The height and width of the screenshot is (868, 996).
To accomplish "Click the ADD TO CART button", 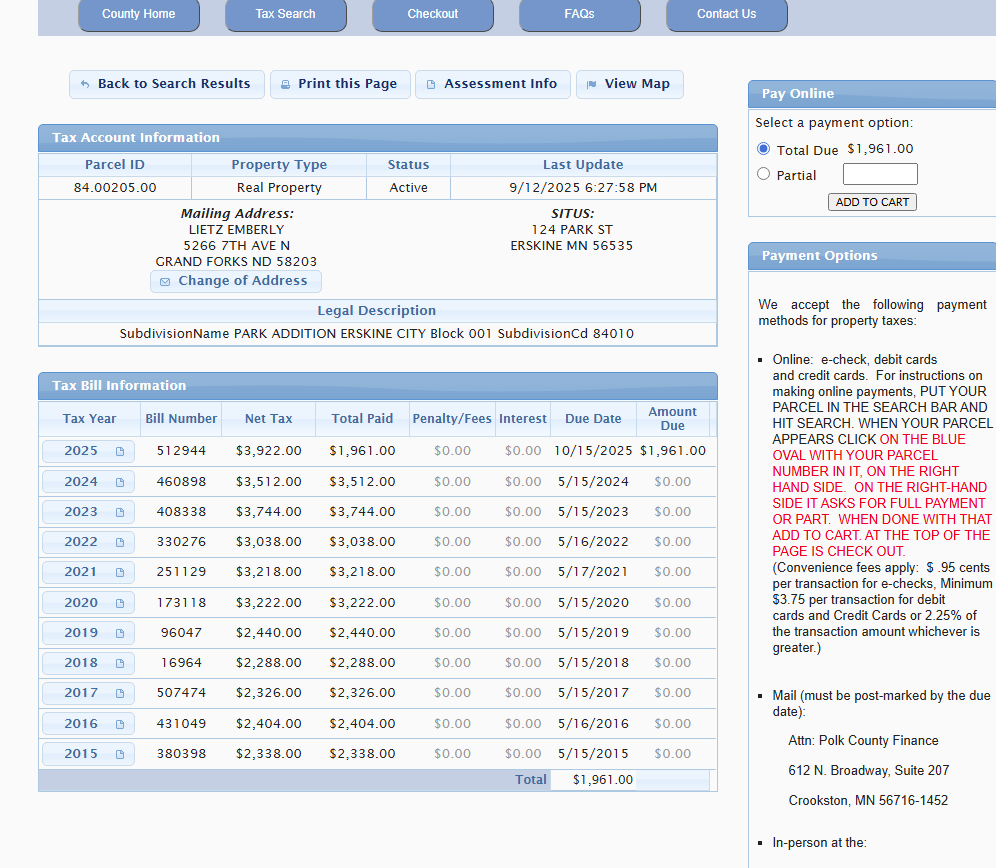I will tap(872, 202).
